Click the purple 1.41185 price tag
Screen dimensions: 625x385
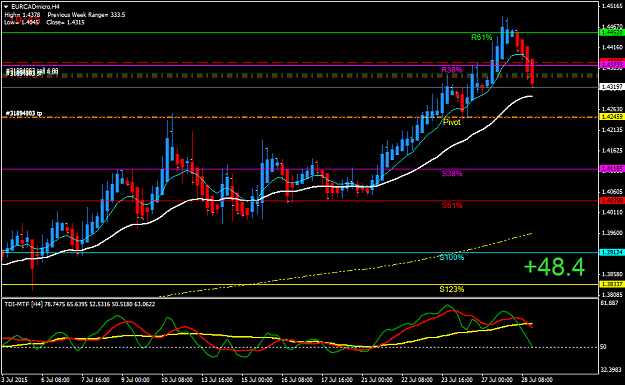click(x=612, y=169)
